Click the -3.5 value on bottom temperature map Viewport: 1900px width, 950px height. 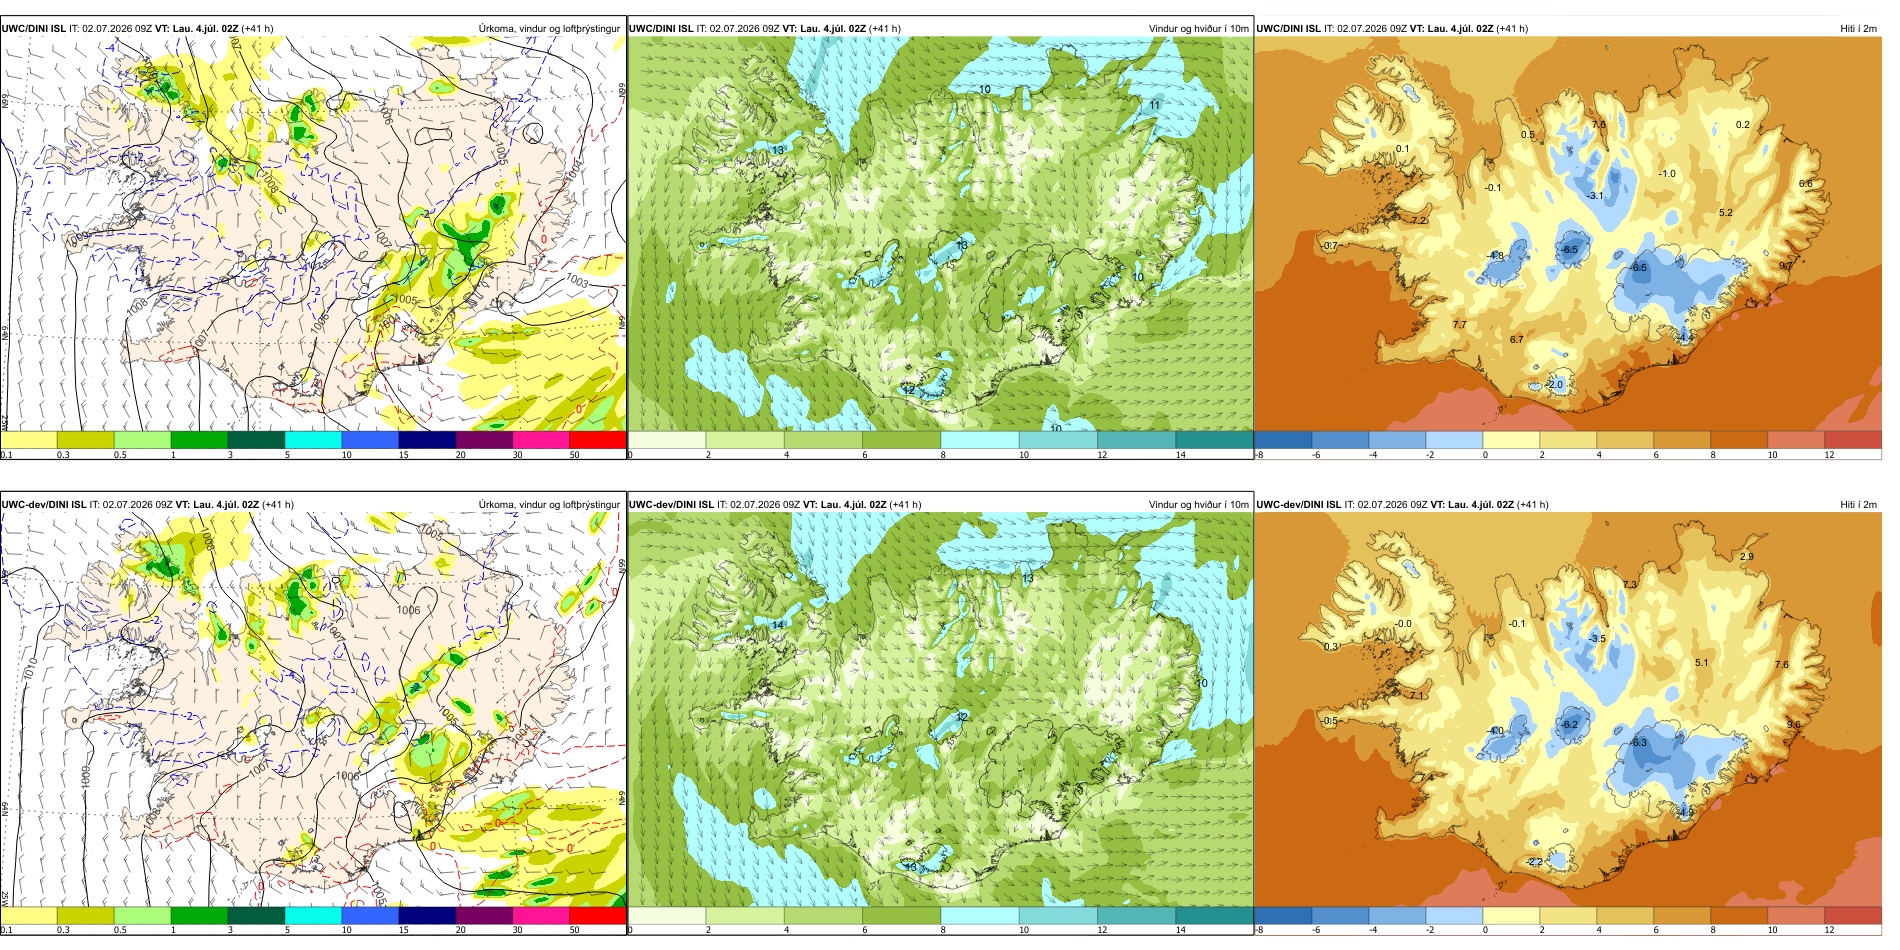coord(1597,639)
